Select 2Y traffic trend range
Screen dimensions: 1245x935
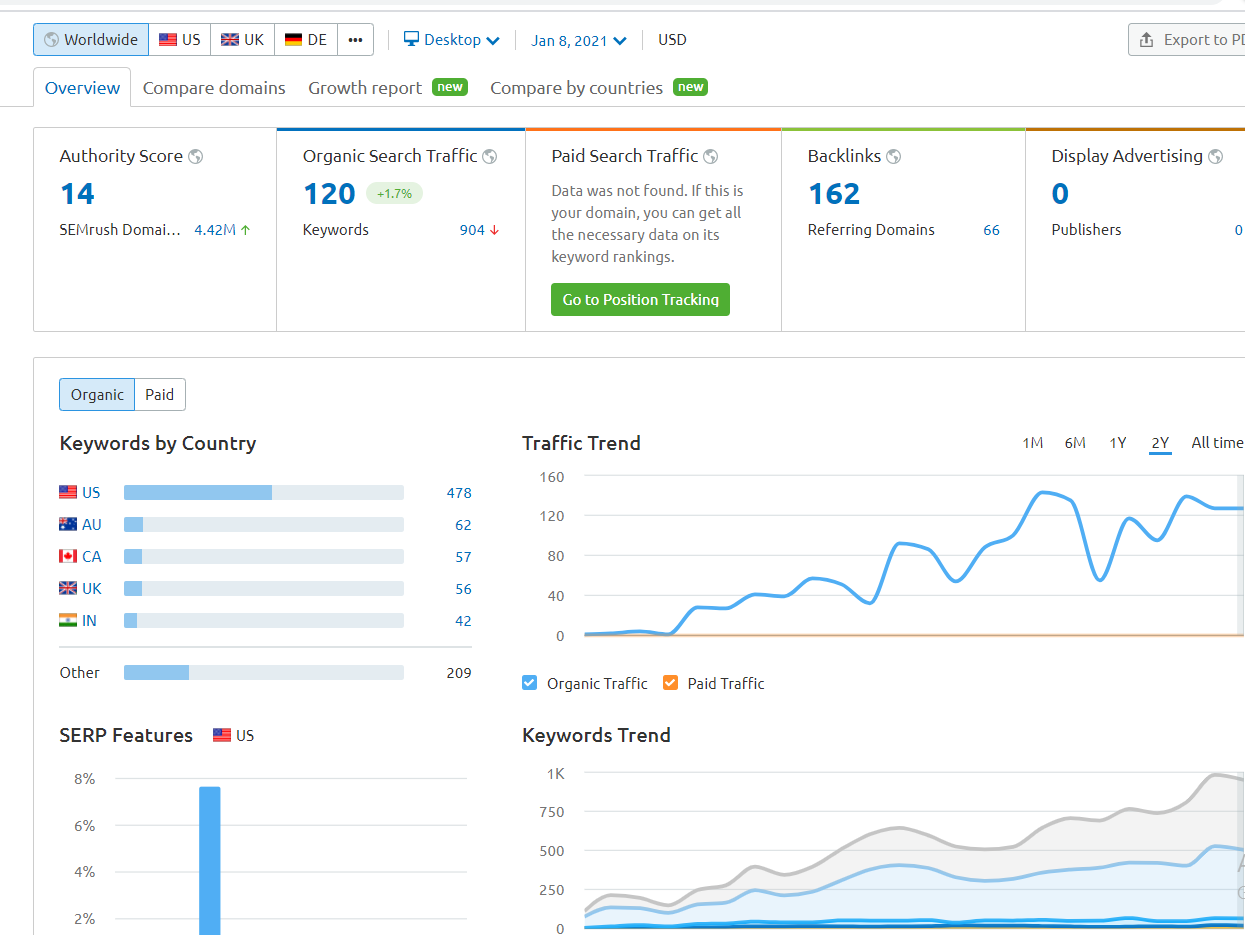[x=1160, y=443]
